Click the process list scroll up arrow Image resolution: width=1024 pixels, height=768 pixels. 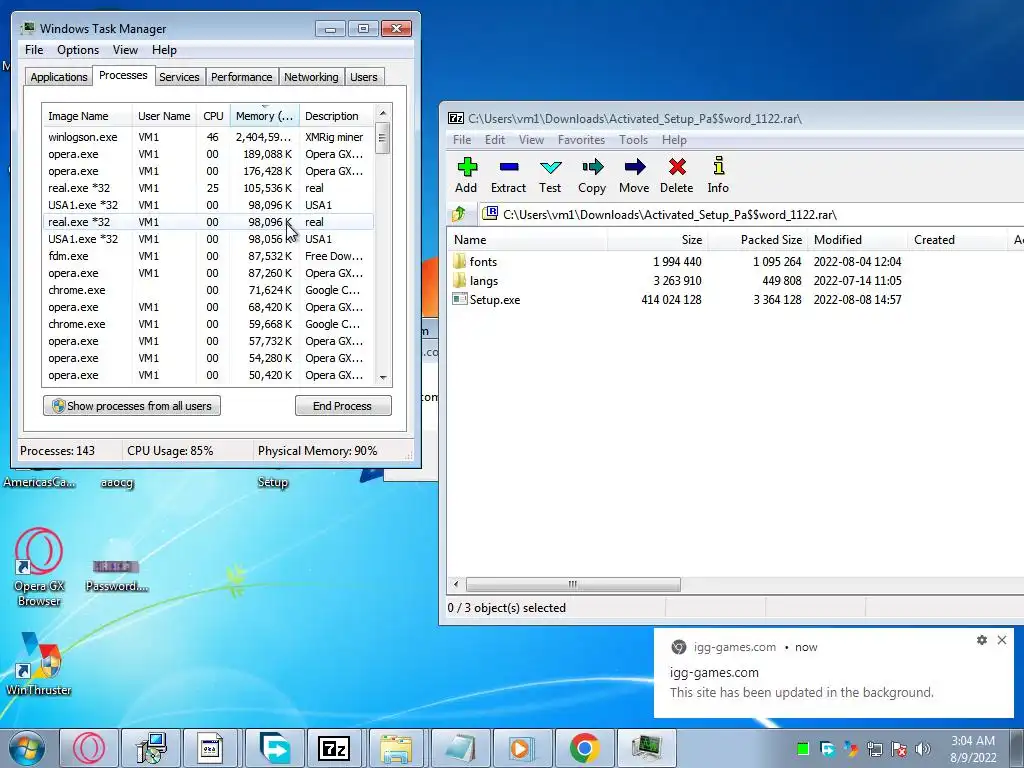pyautogui.click(x=383, y=114)
